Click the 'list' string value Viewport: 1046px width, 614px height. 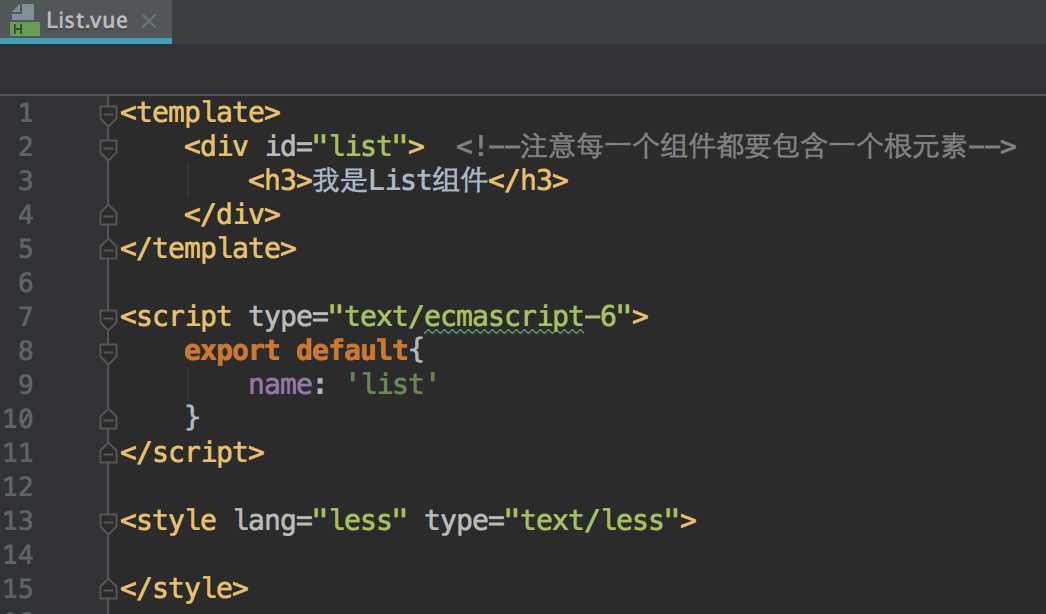[392, 385]
